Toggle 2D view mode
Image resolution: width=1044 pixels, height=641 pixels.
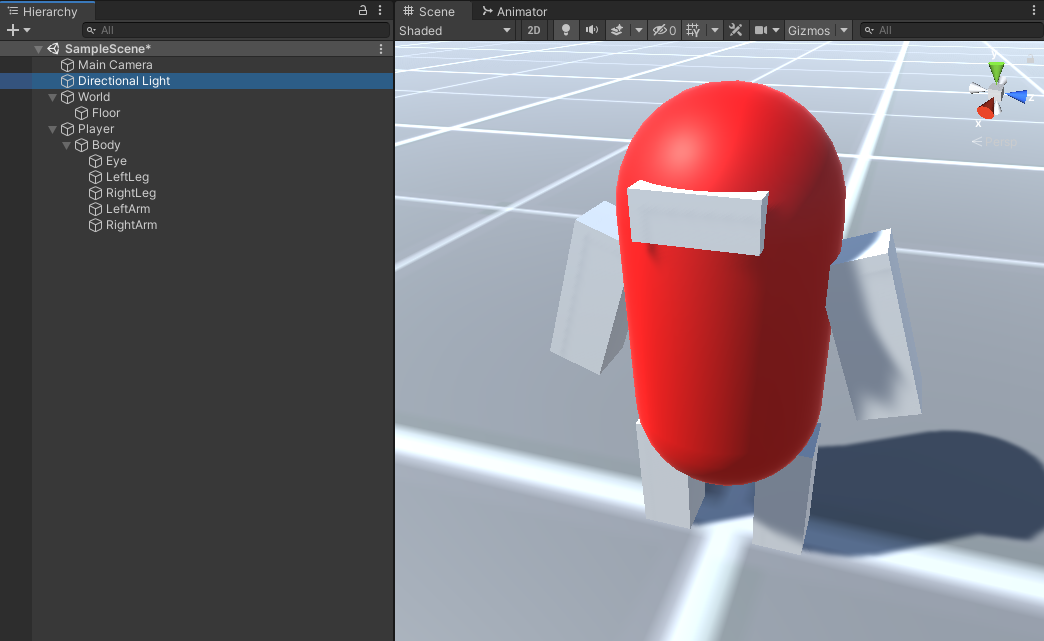533,30
